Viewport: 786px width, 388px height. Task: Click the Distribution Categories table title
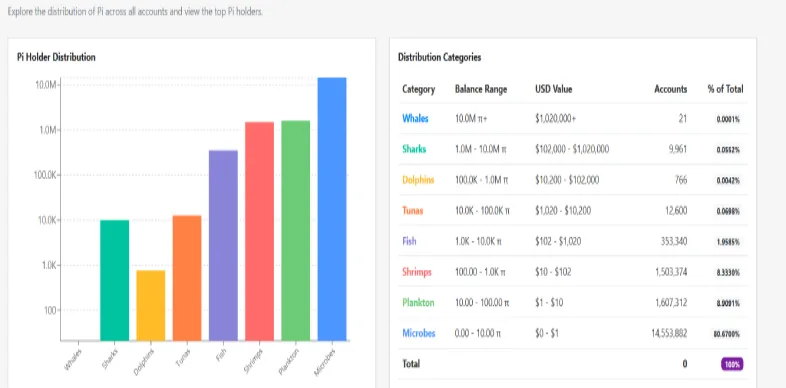click(440, 57)
